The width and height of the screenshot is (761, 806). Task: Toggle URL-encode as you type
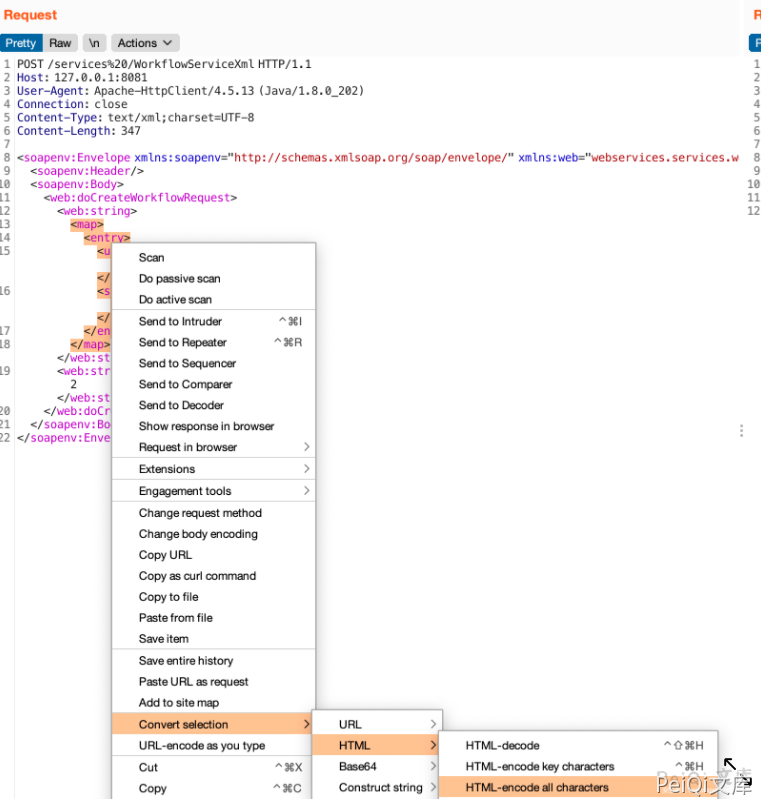(x=202, y=746)
